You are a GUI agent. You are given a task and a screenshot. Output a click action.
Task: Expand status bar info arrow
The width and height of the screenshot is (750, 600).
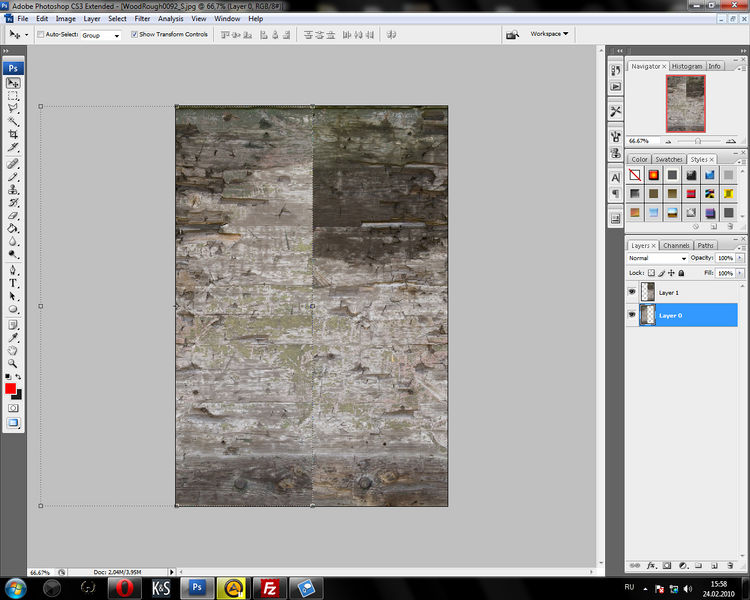click(x=172, y=572)
